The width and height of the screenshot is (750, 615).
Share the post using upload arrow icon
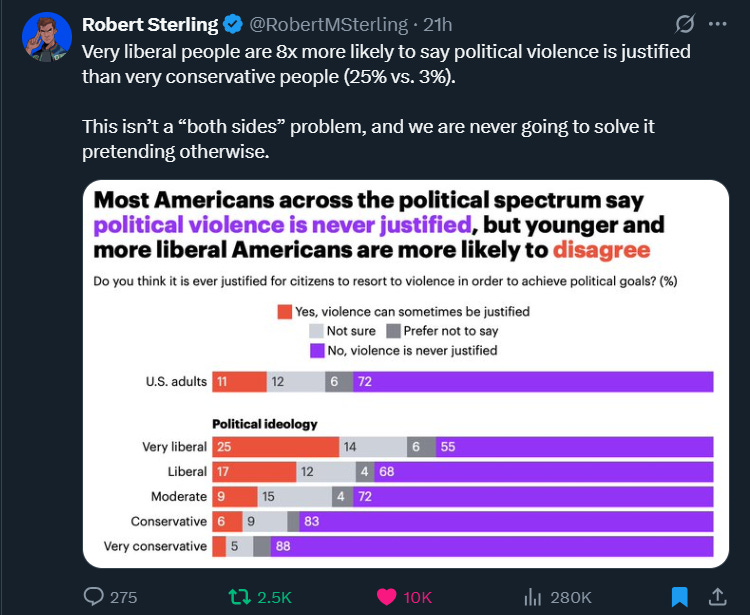point(717,597)
